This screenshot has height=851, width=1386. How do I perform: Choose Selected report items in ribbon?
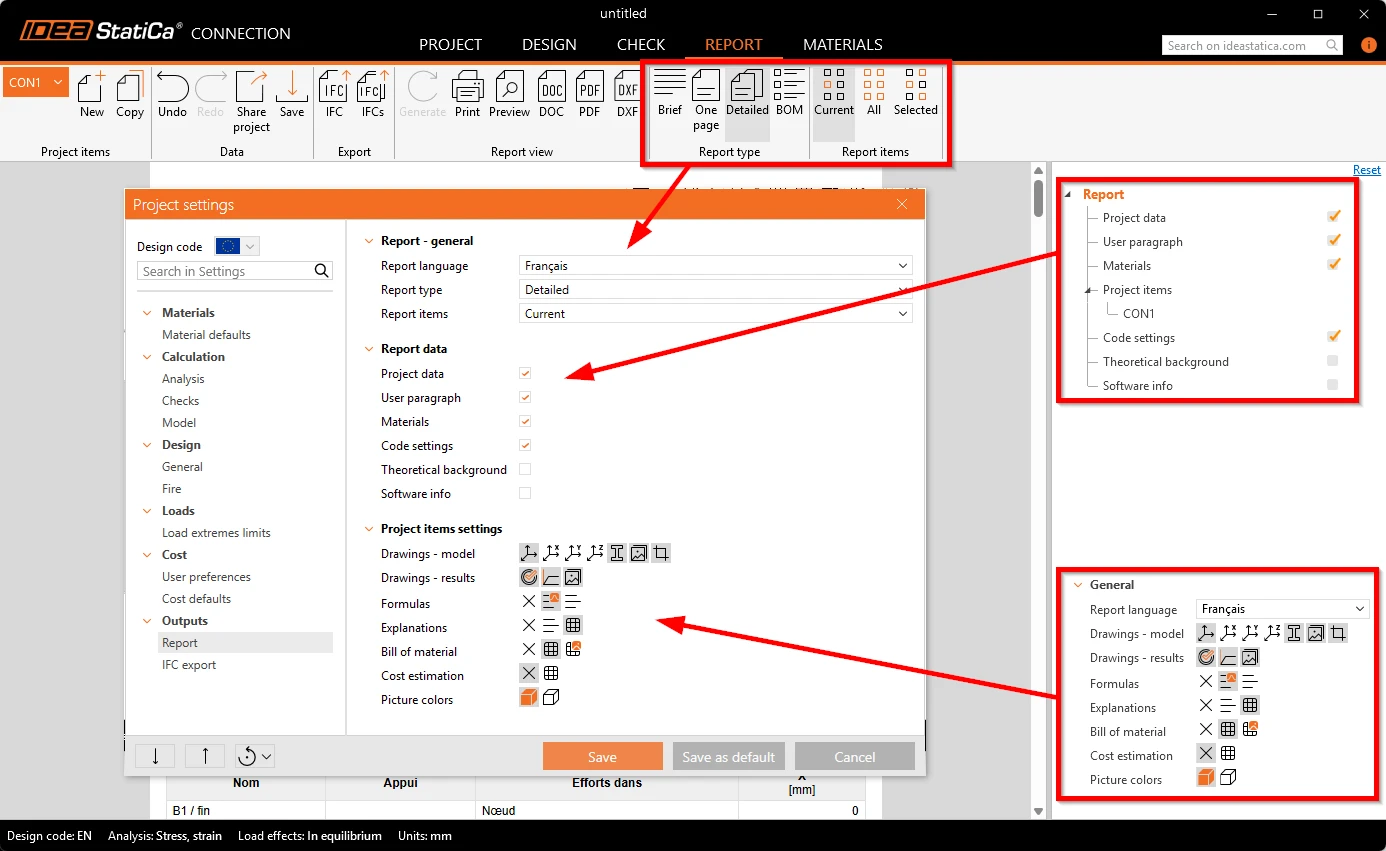(916, 94)
